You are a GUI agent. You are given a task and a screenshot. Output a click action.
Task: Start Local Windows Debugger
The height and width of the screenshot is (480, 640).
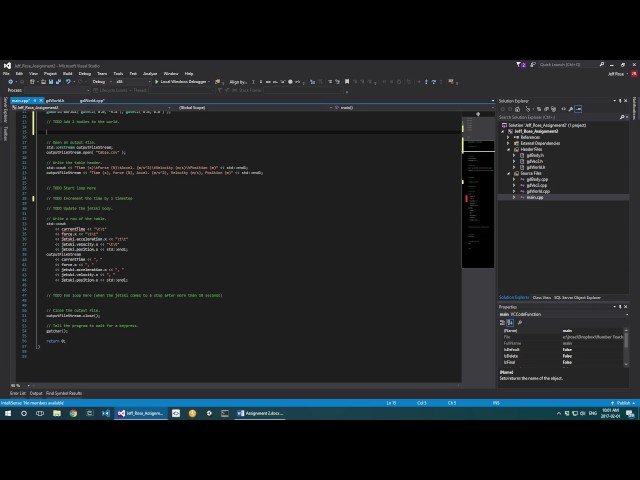coord(181,82)
